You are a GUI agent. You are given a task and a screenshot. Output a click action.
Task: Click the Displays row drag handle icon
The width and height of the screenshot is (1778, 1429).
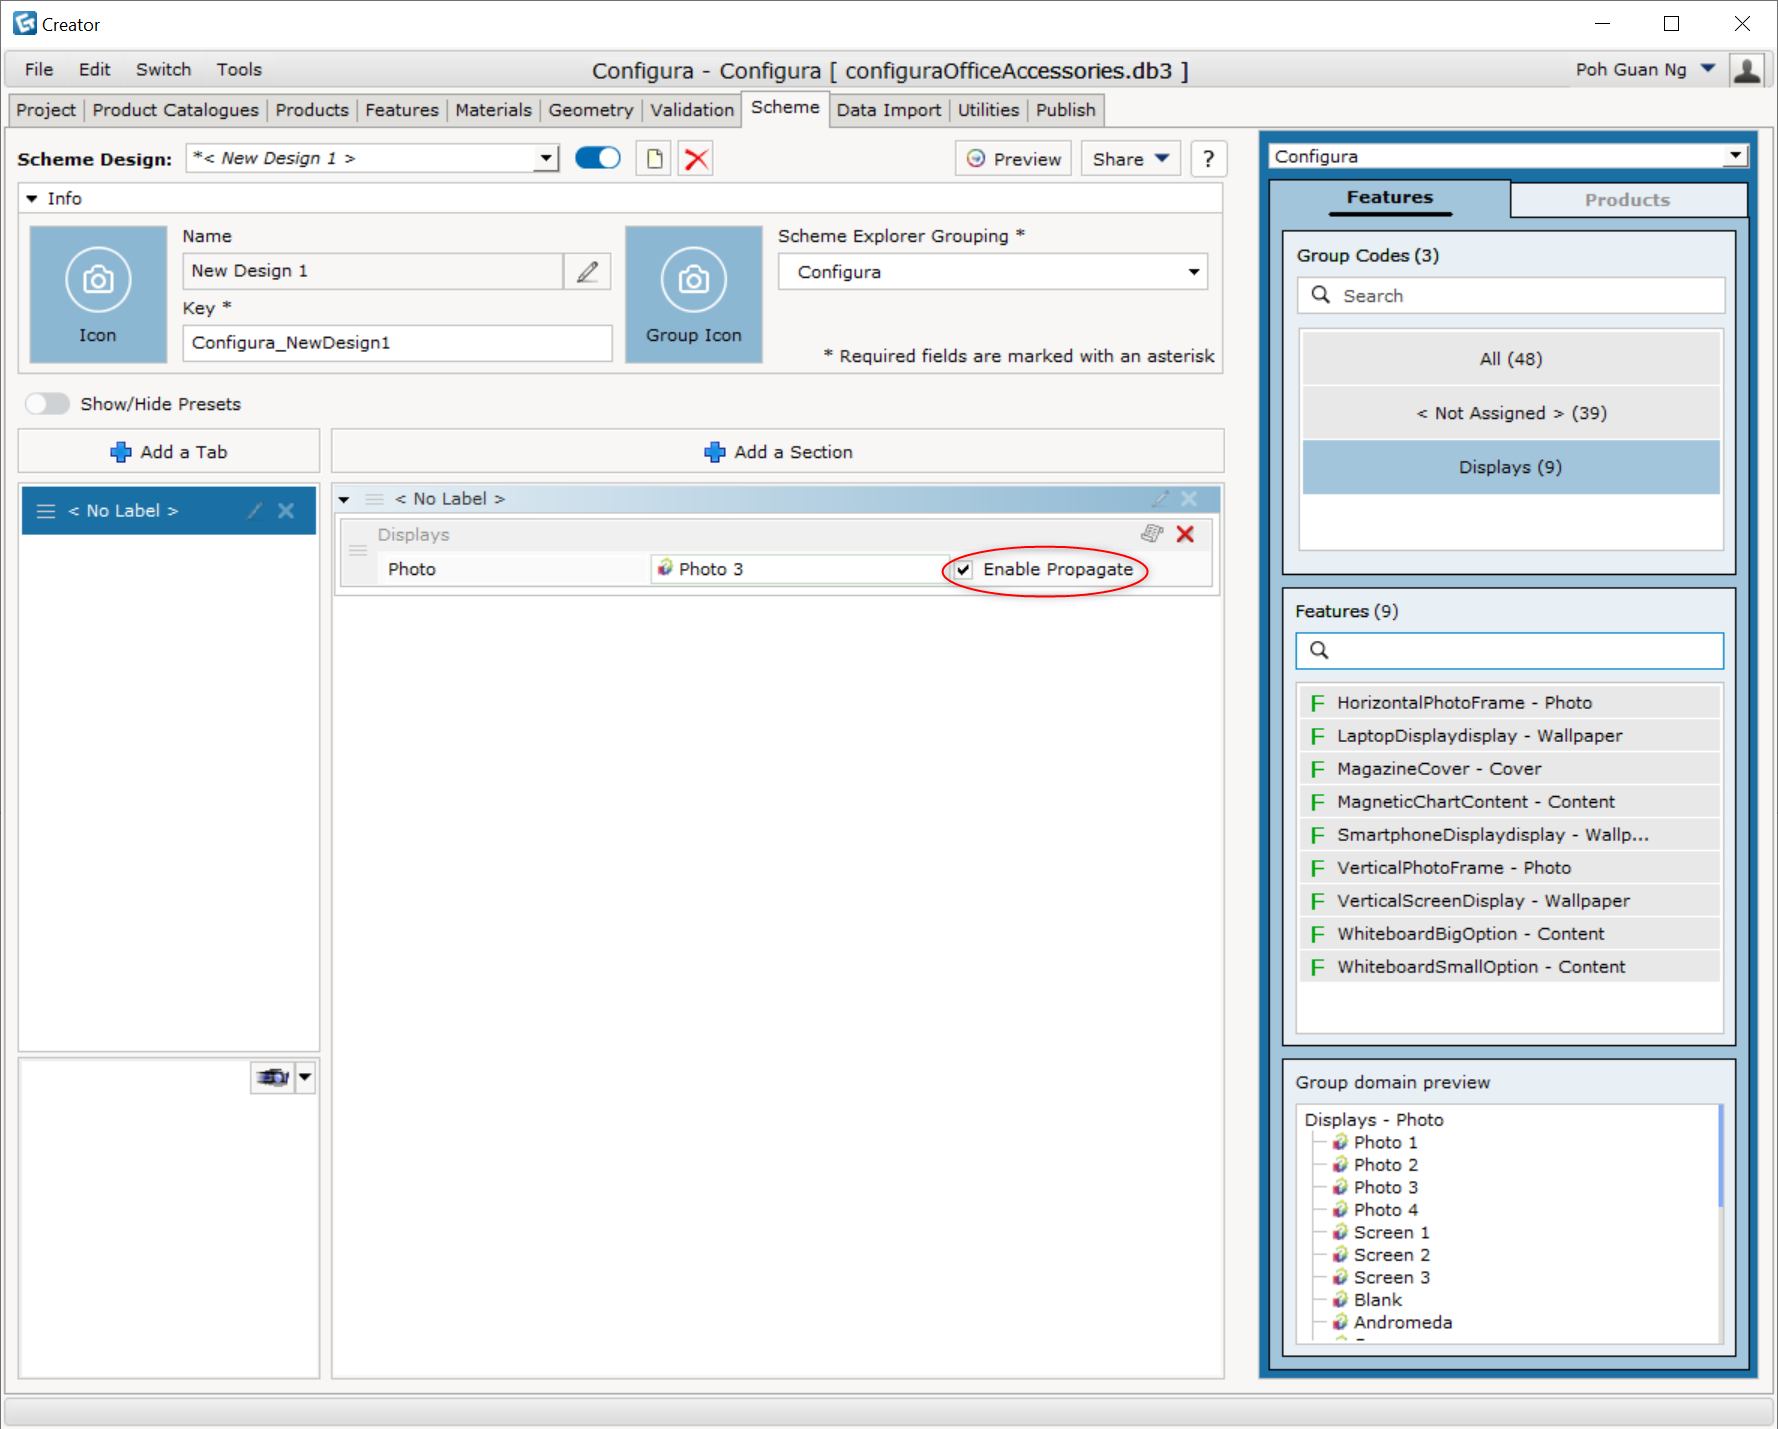358,551
